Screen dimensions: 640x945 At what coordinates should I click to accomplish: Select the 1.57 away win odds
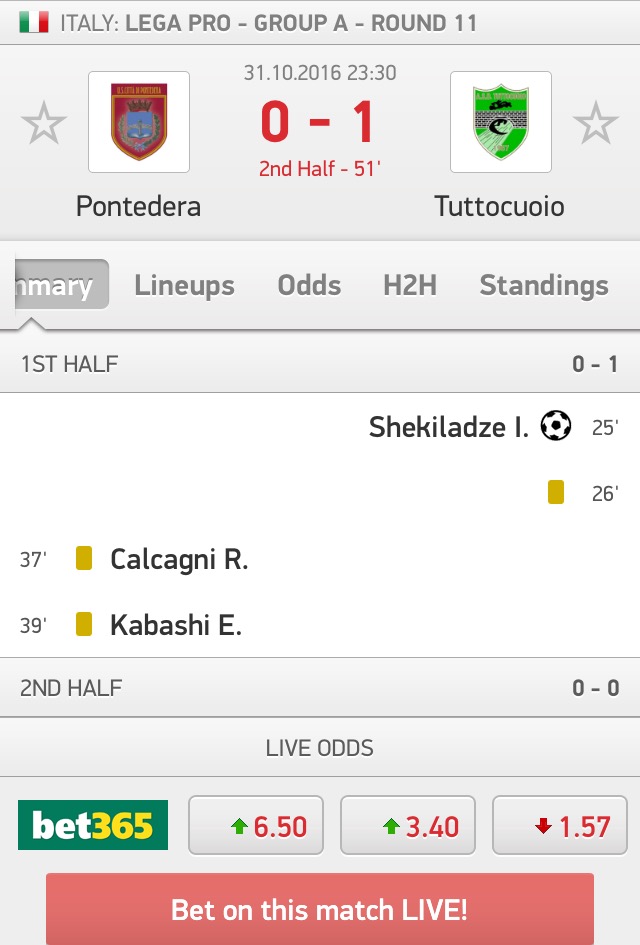(560, 826)
